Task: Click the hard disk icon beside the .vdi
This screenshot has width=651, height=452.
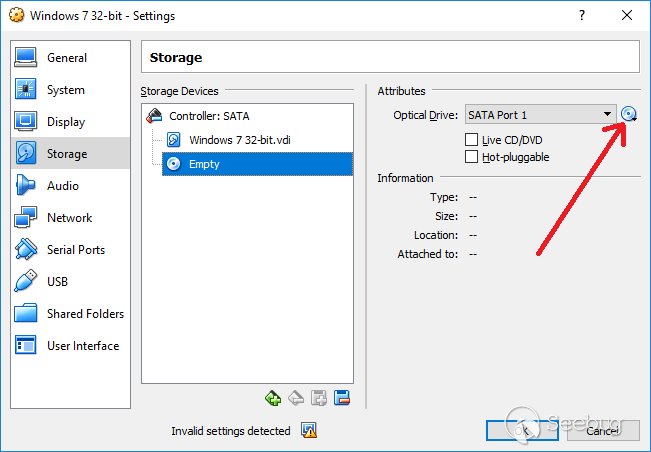Action: (x=174, y=140)
